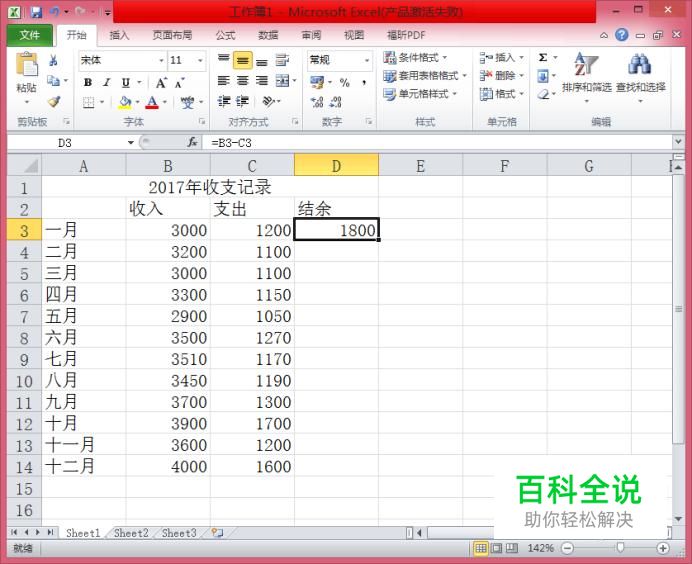This screenshot has width=692, height=564.
Task: Toggle Italic formatting
Action: click(x=106, y=82)
